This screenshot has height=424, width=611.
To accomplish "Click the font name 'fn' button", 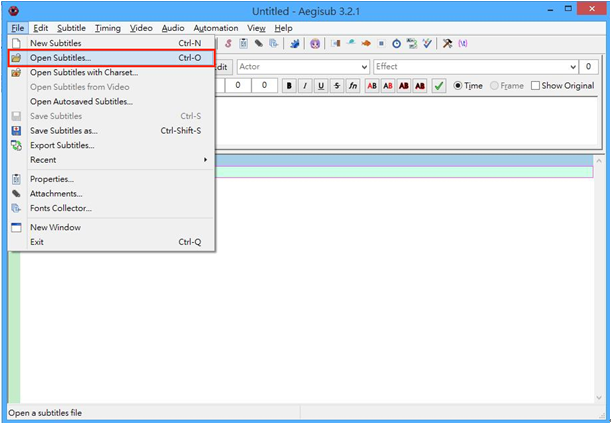I will point(353,86).
